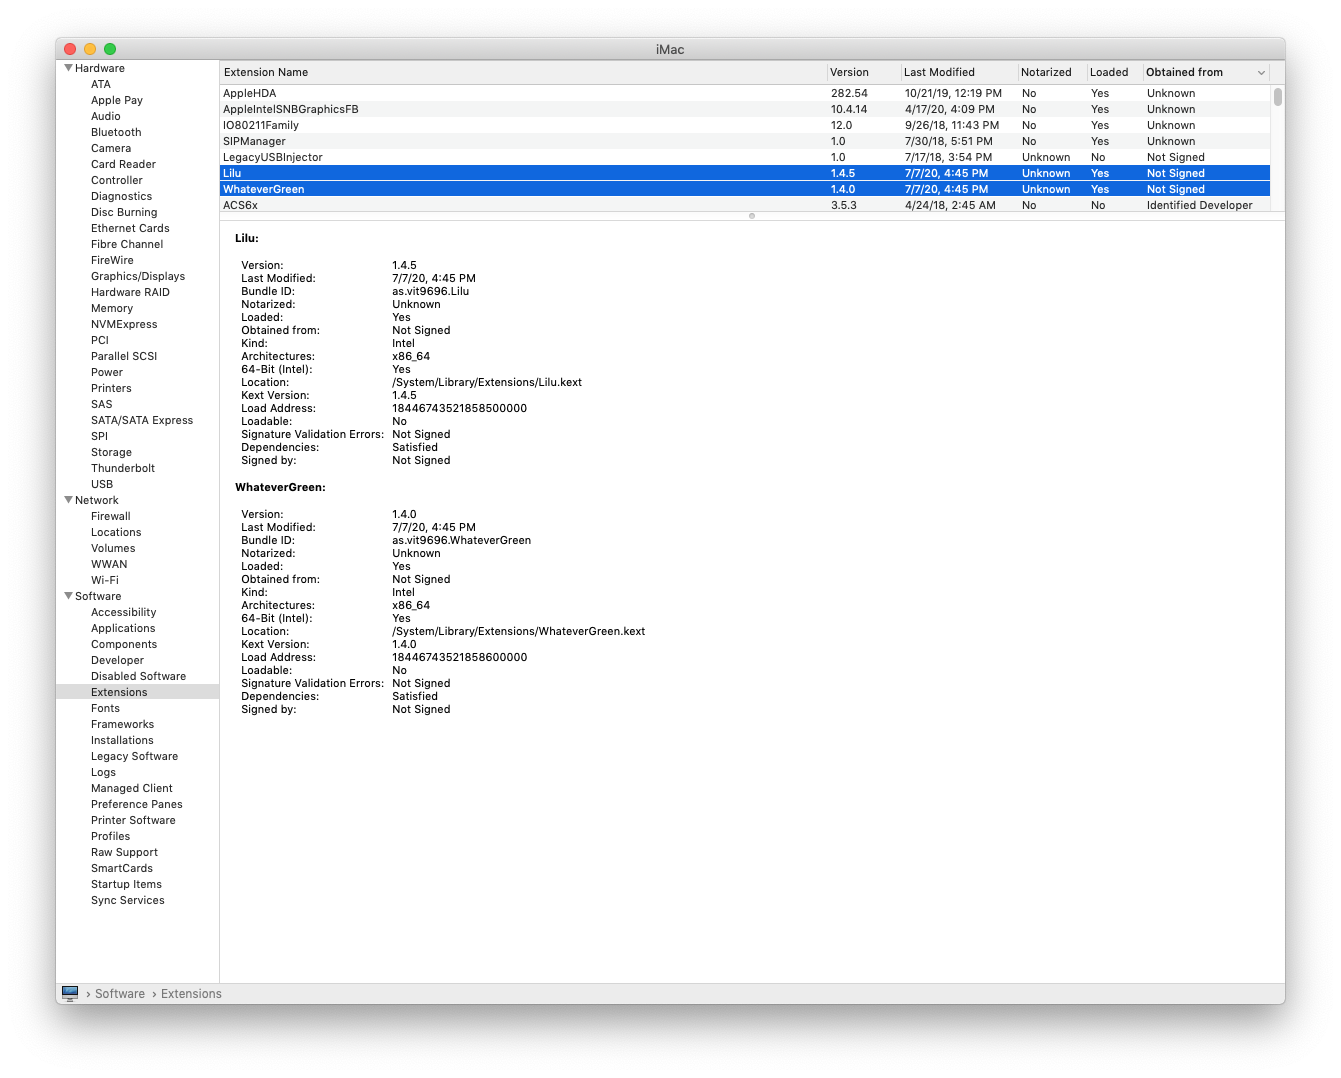Open the column sort chevron in Obtained from

[1261, 72]
